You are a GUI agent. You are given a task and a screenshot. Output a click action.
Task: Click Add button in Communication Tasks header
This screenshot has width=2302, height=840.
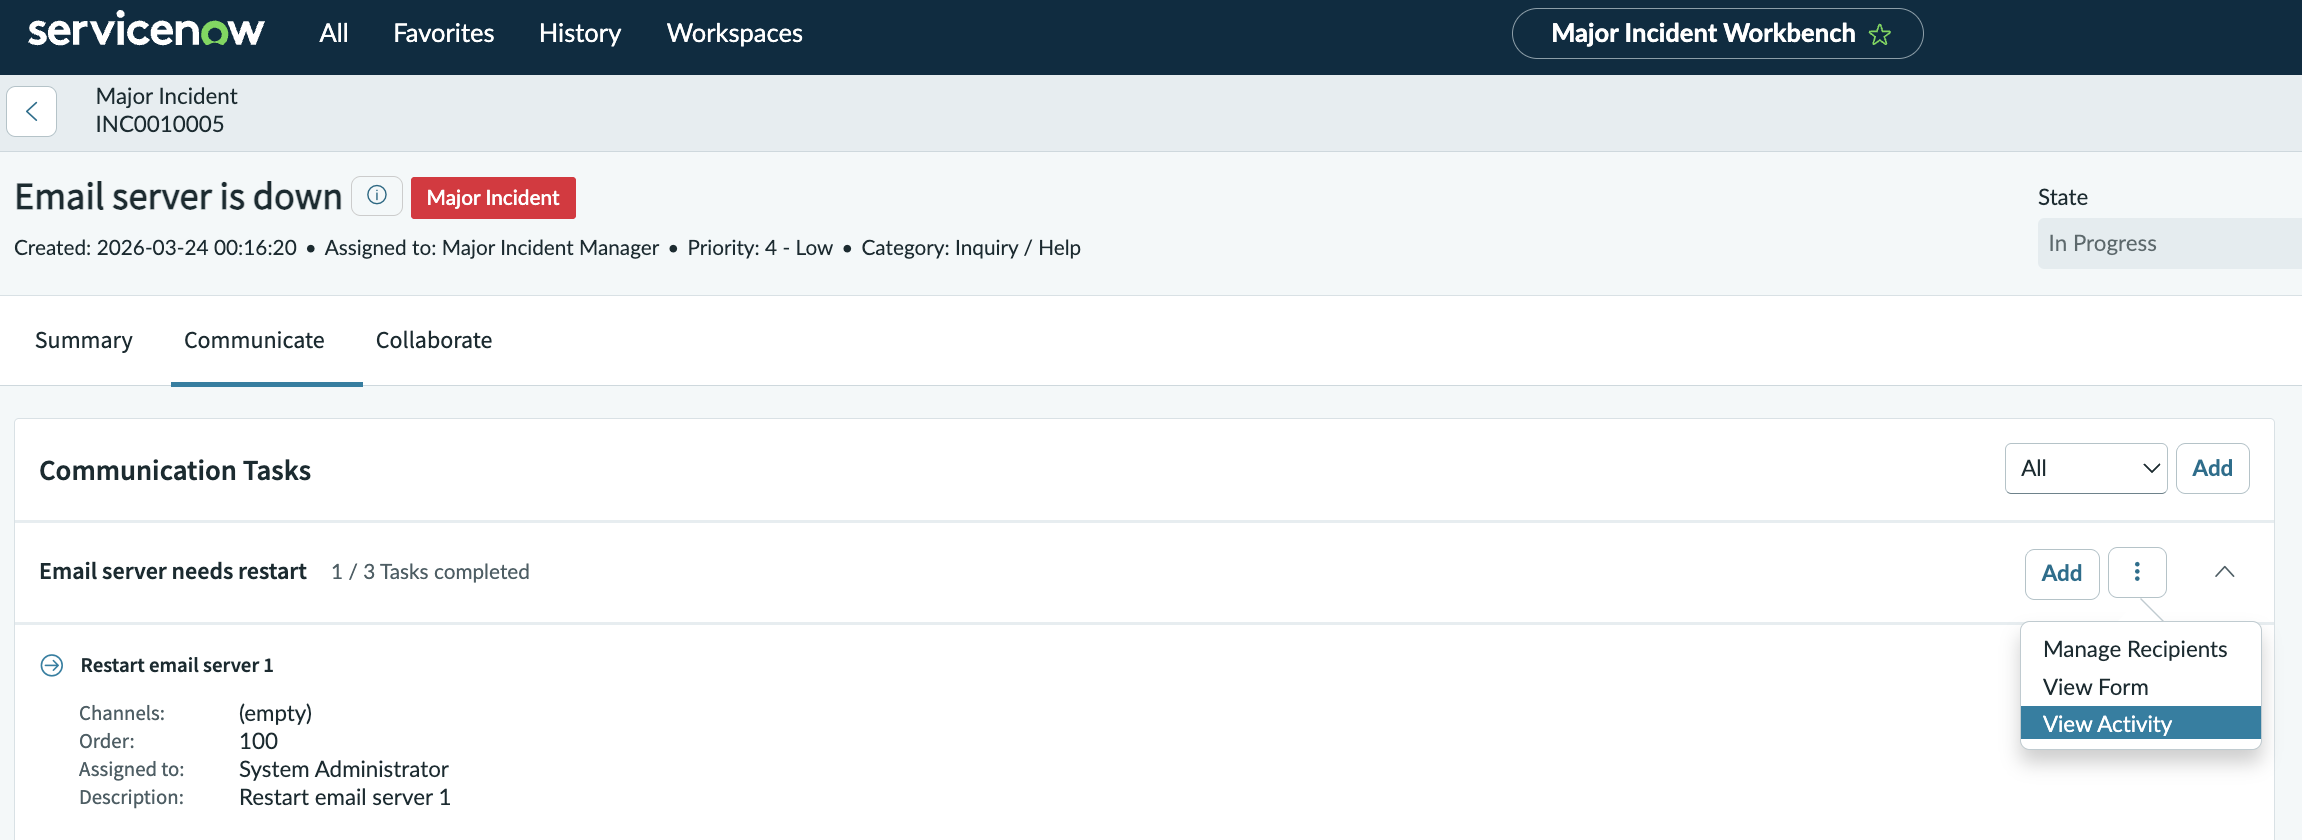tap(2212, 468)
